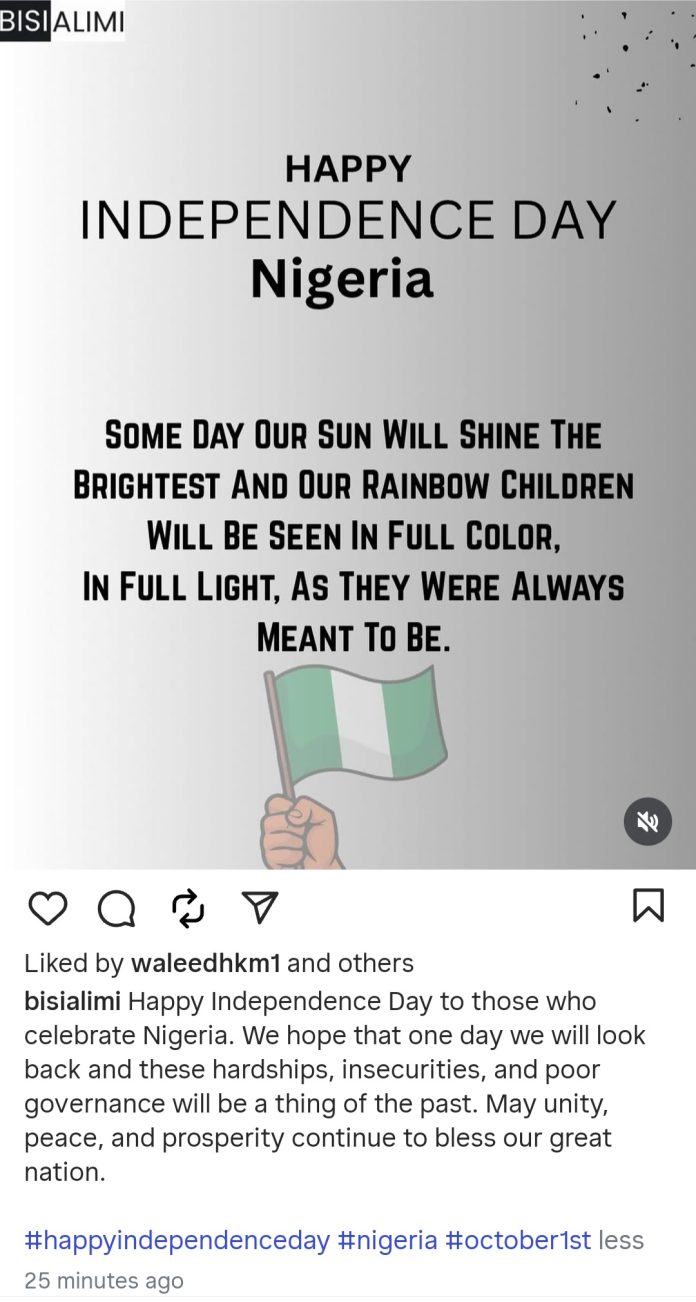The image size is (696, 1302).
Task: Open waleedhkm1's profile from likes
Action: click(206, 963)
